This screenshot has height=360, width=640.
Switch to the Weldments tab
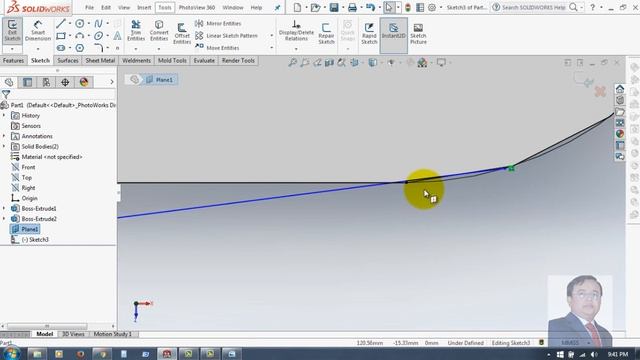tap(136, 61)
